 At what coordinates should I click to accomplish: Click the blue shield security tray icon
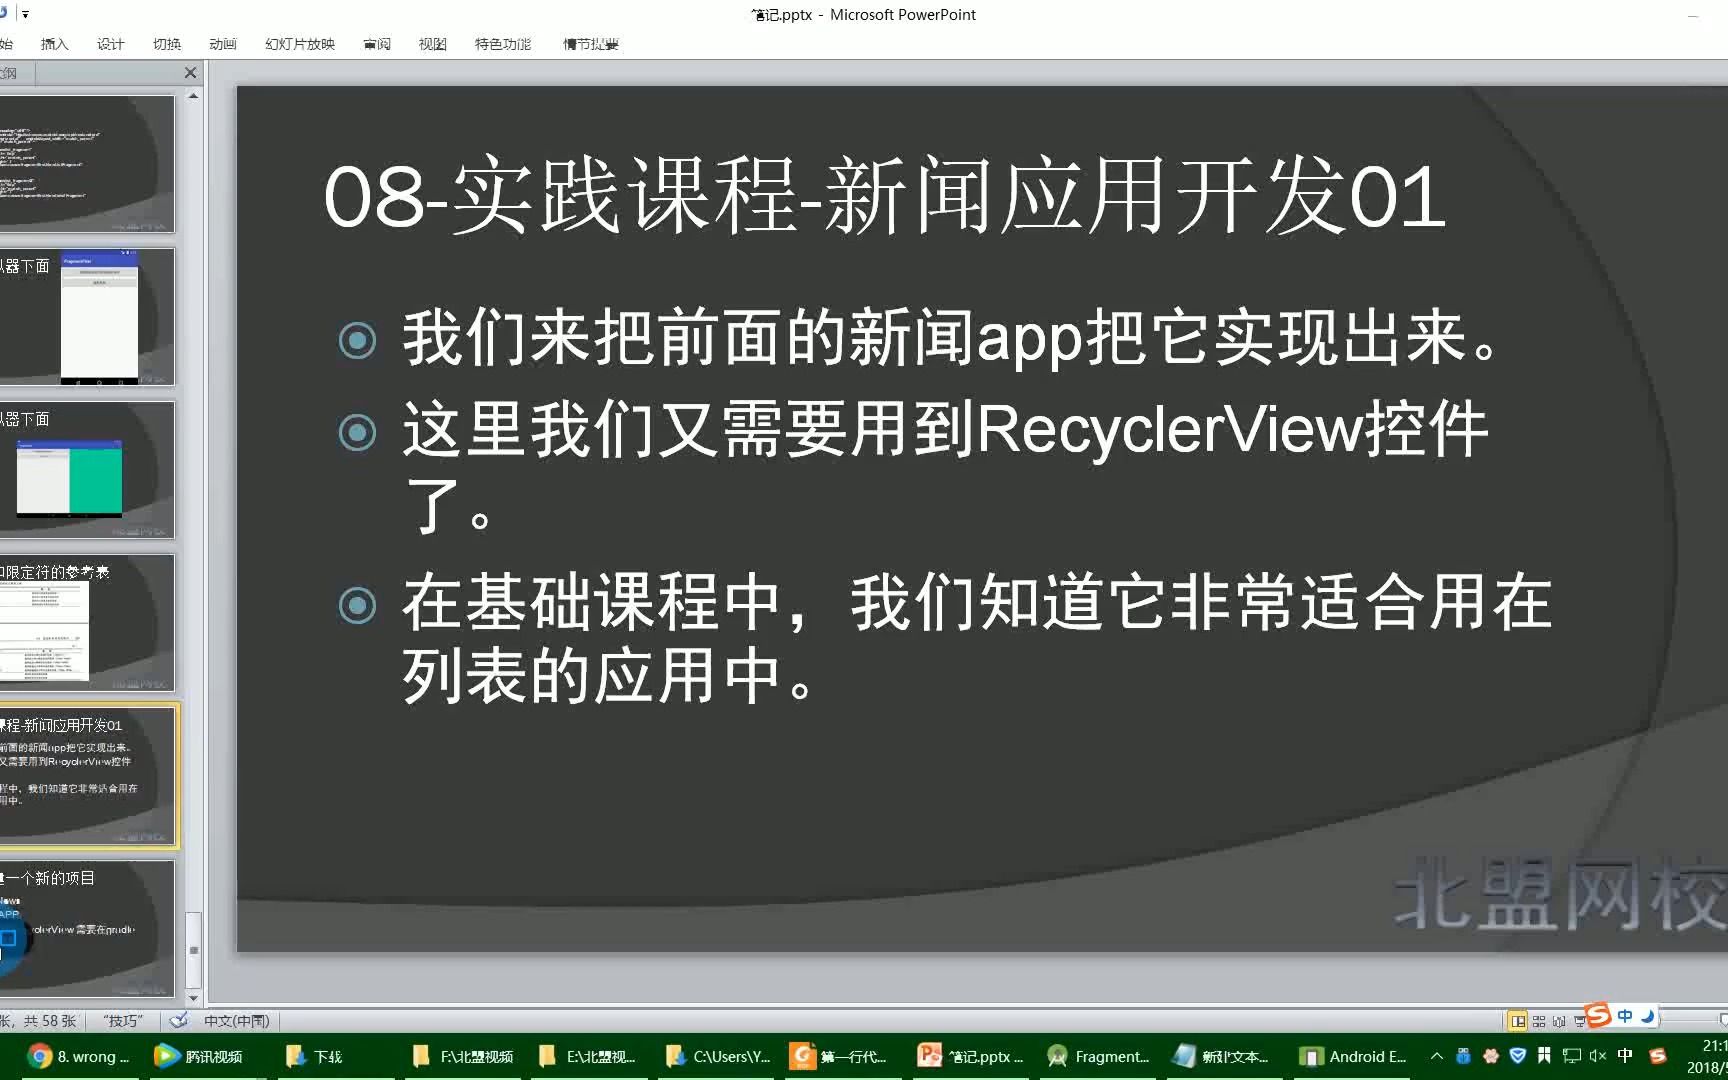(1518, 1056)
